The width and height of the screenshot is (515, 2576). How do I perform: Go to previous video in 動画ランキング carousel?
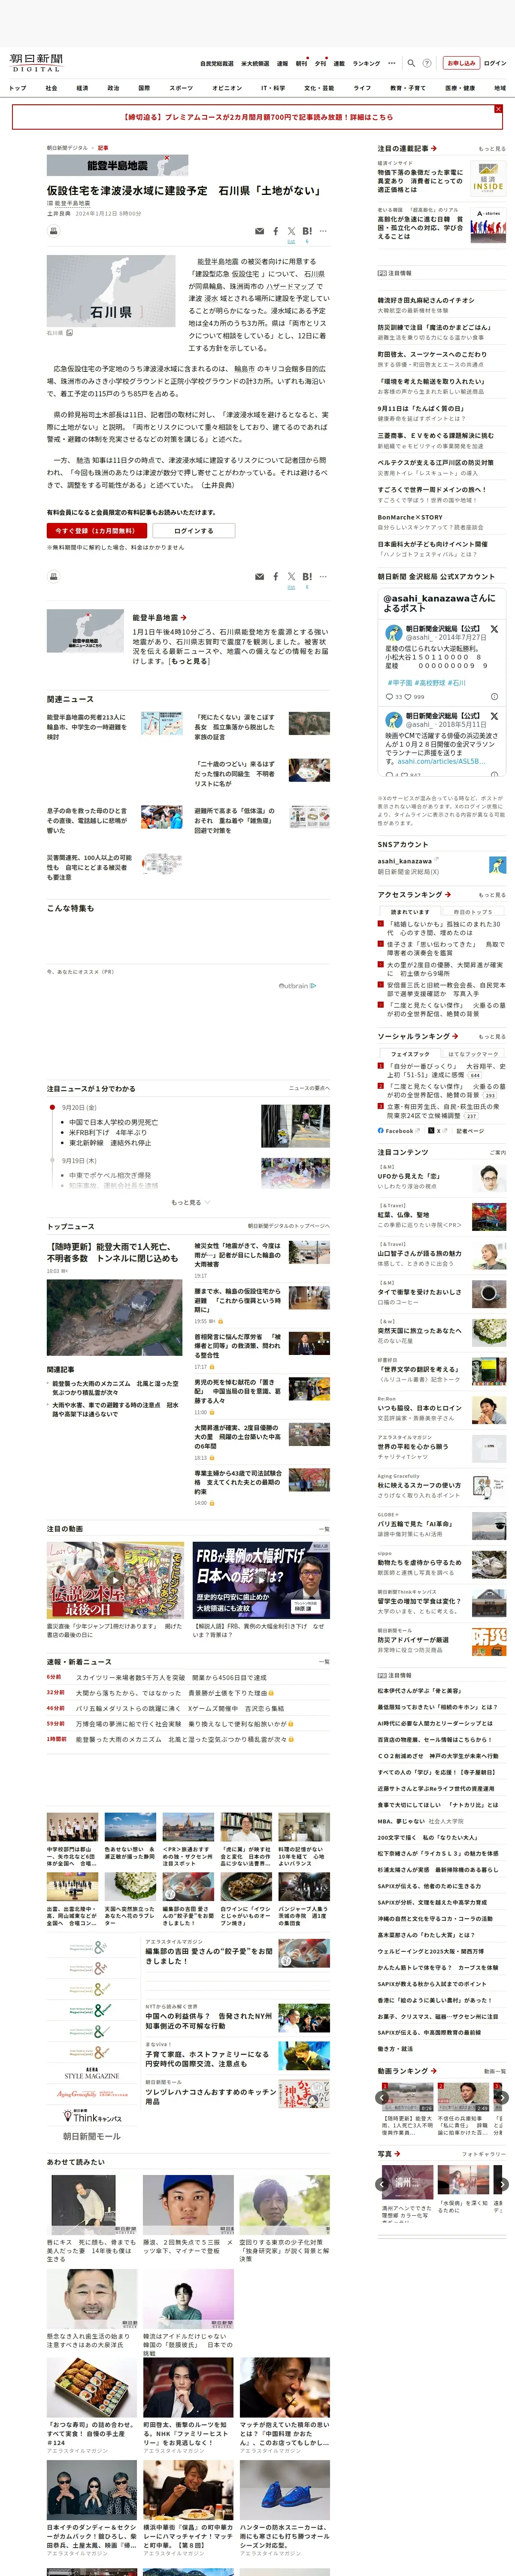click(382, 2098)
